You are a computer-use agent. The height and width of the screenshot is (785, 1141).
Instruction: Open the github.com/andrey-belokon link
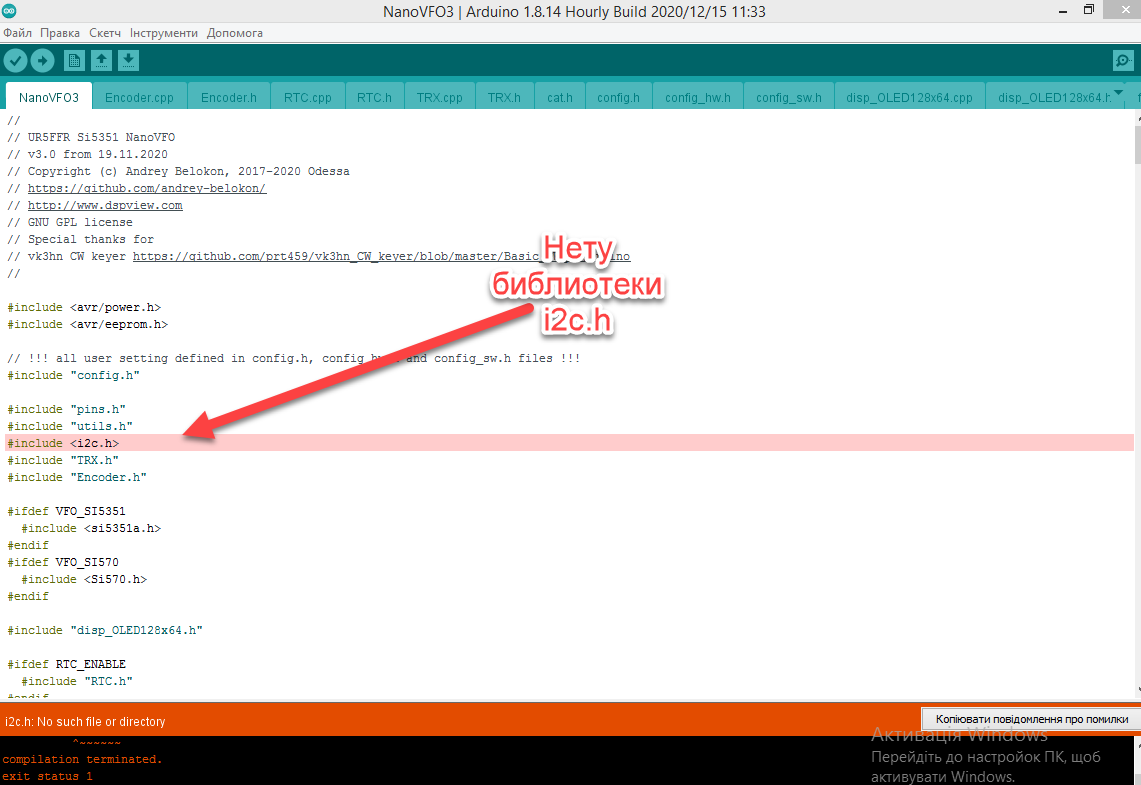146,188
